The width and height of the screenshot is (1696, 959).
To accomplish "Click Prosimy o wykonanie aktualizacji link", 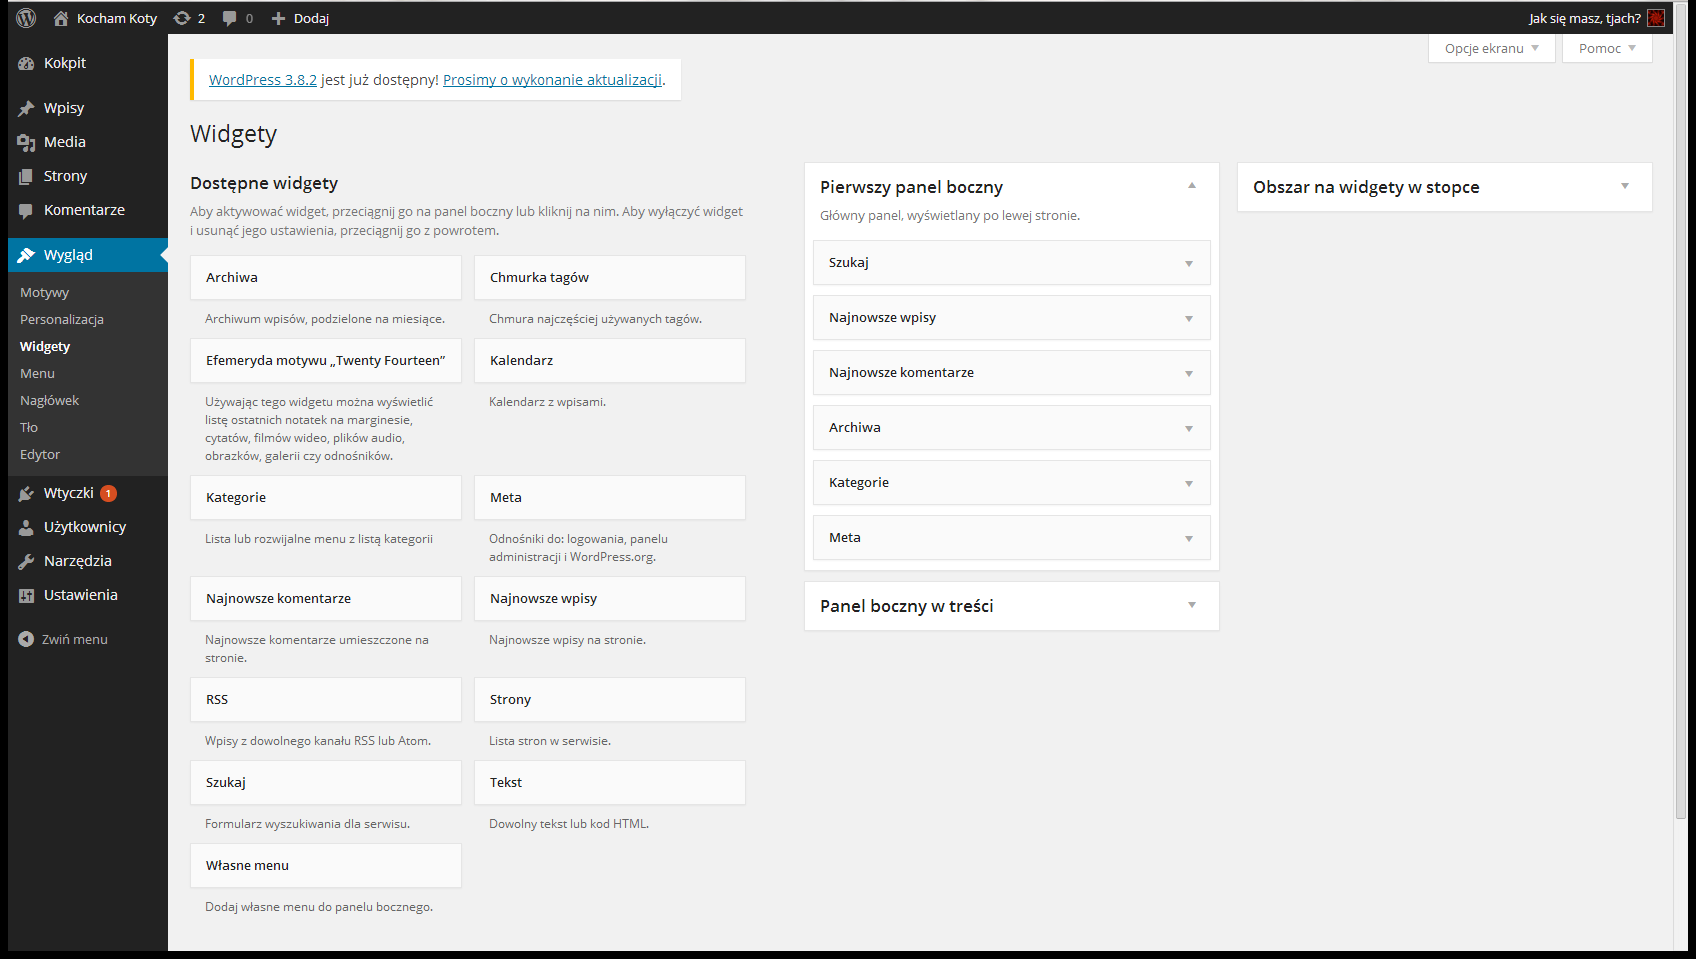I will [x=552, y=80].
